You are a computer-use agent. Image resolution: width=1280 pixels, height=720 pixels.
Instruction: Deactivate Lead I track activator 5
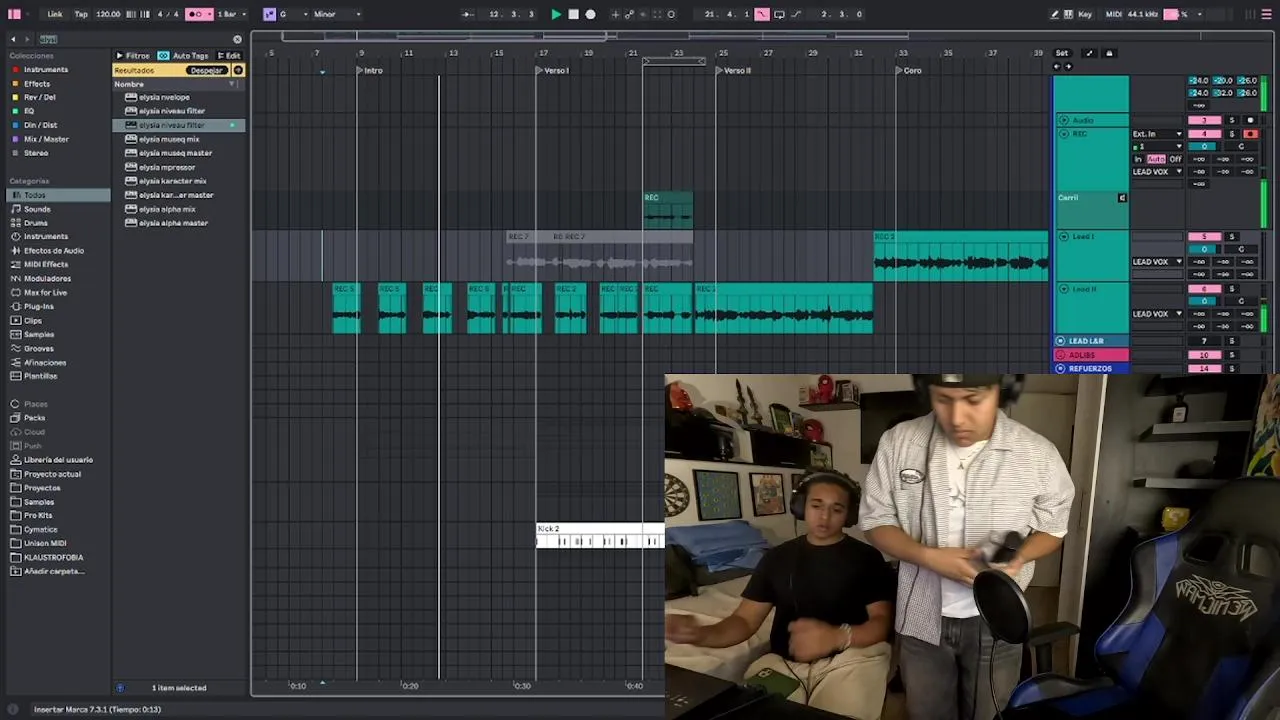coord(1205,237)
